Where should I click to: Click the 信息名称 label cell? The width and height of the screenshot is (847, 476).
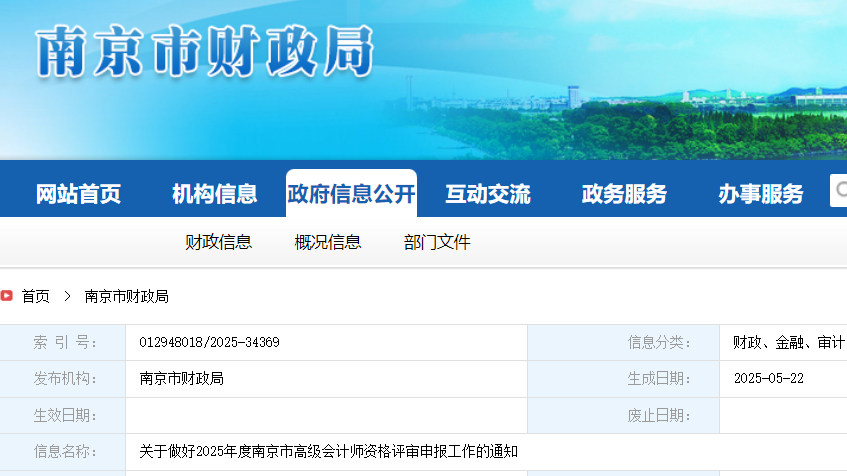point(63,452)
